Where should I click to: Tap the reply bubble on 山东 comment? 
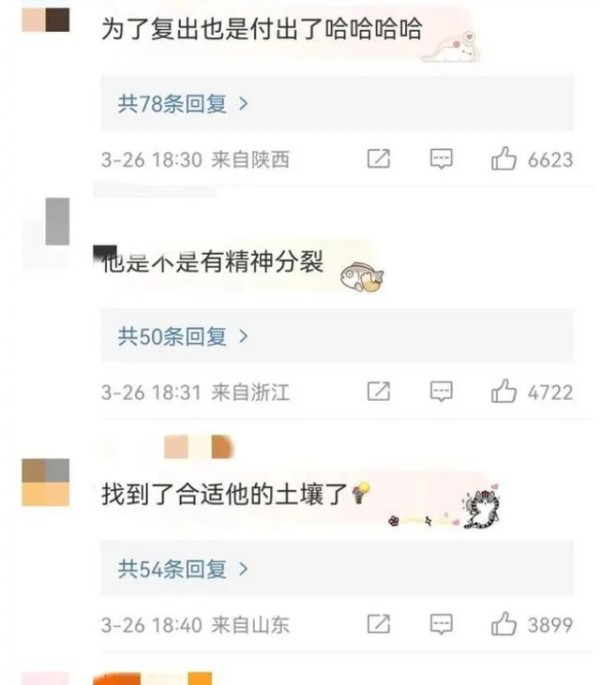441,624
